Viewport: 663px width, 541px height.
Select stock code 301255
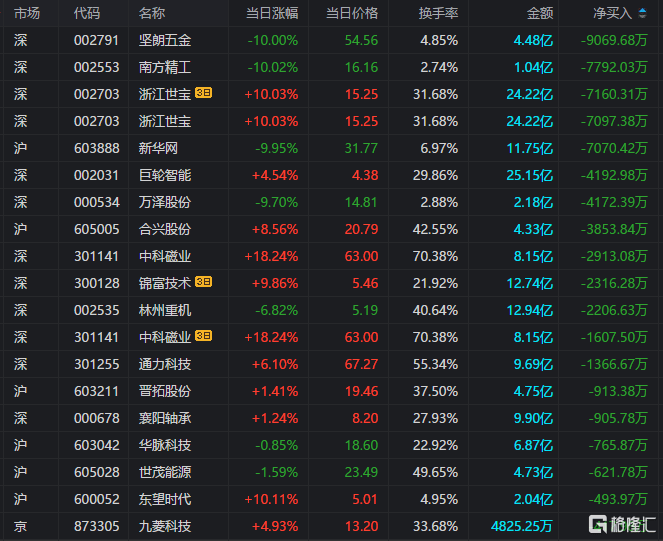click(97, 365)
